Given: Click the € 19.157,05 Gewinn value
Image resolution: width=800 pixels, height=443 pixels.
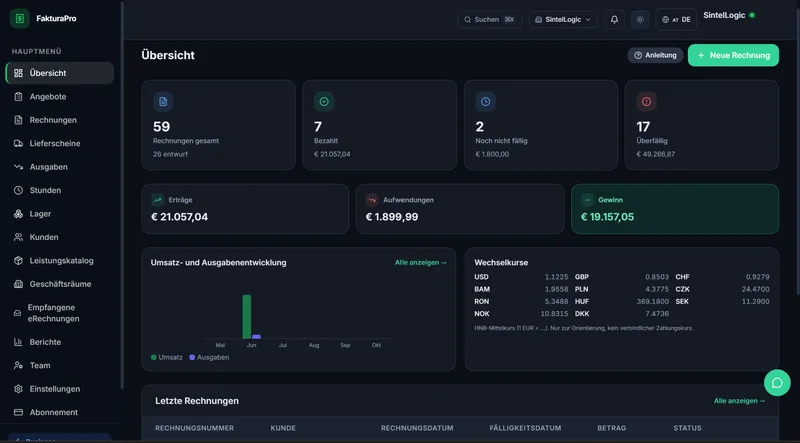Looking at the screenshot, I should pos(607,217).
